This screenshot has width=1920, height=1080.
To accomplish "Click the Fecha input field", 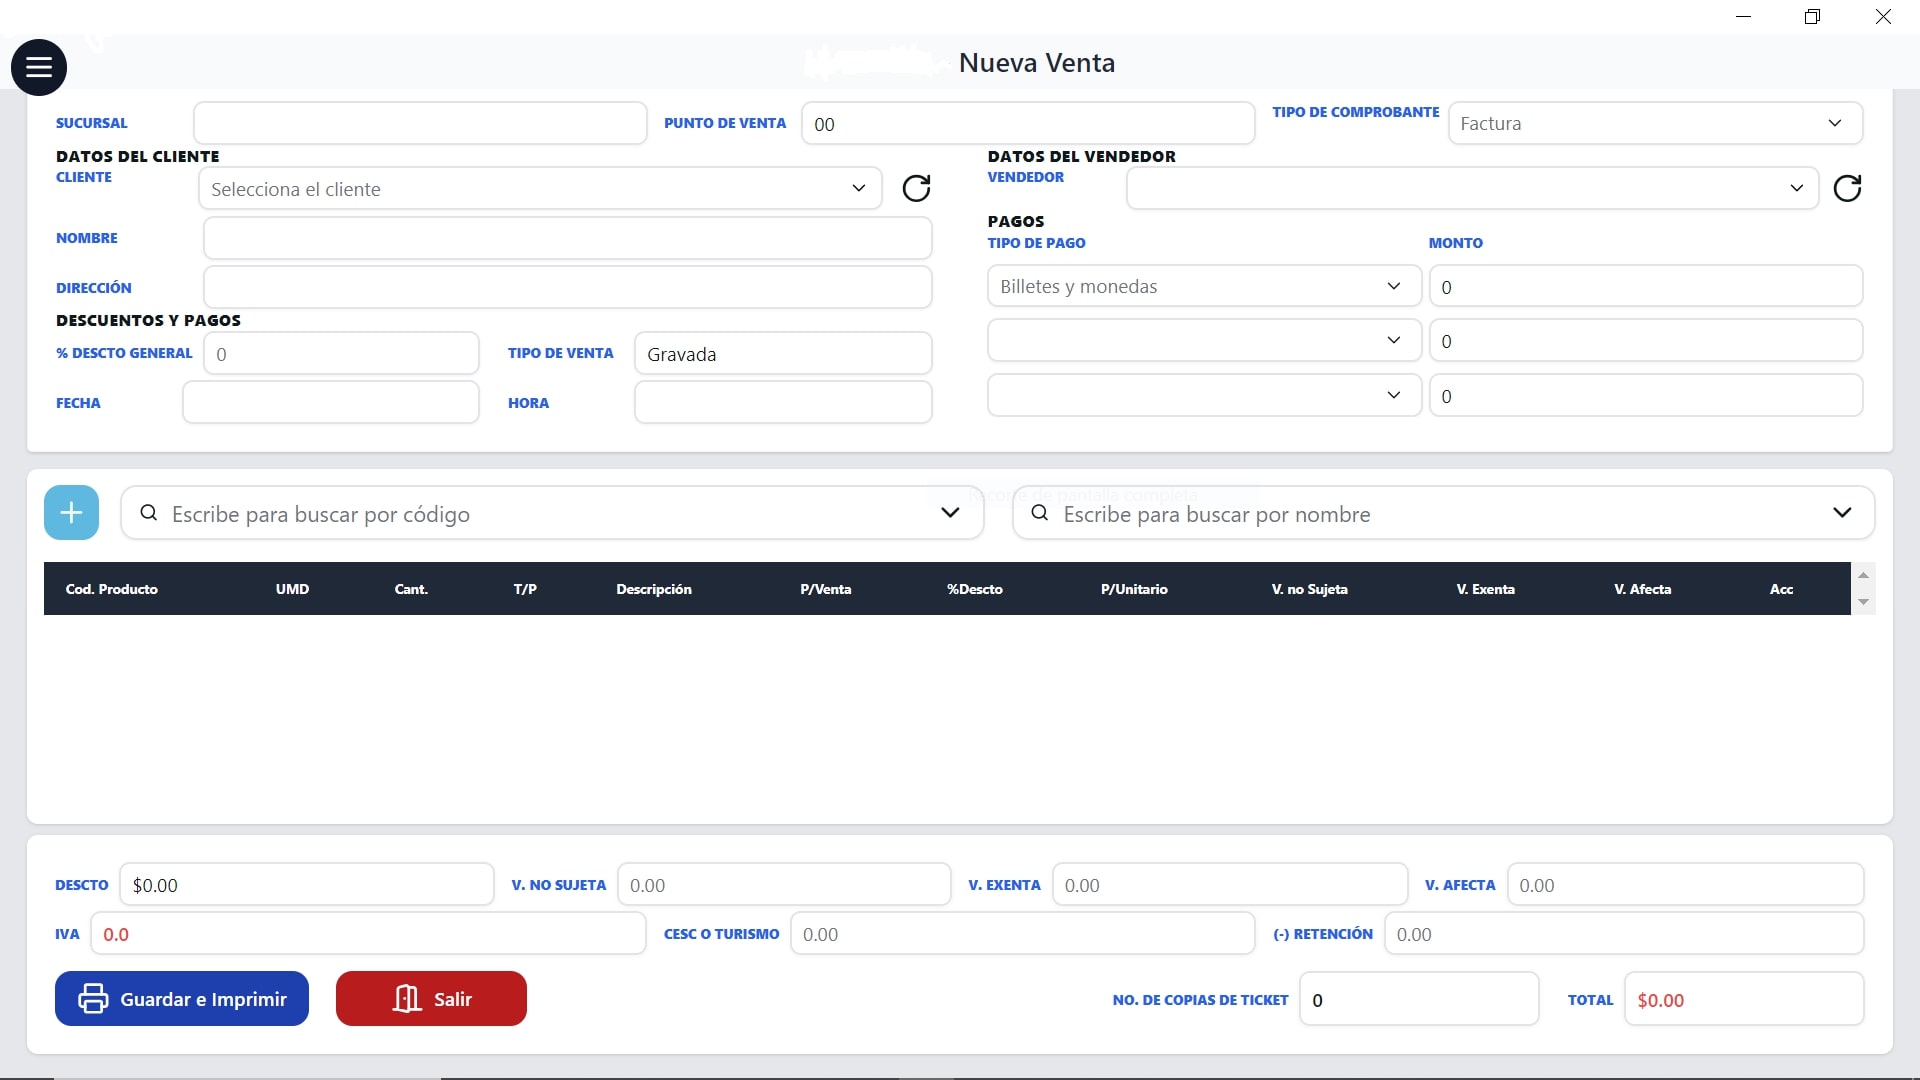I will 331,402.
